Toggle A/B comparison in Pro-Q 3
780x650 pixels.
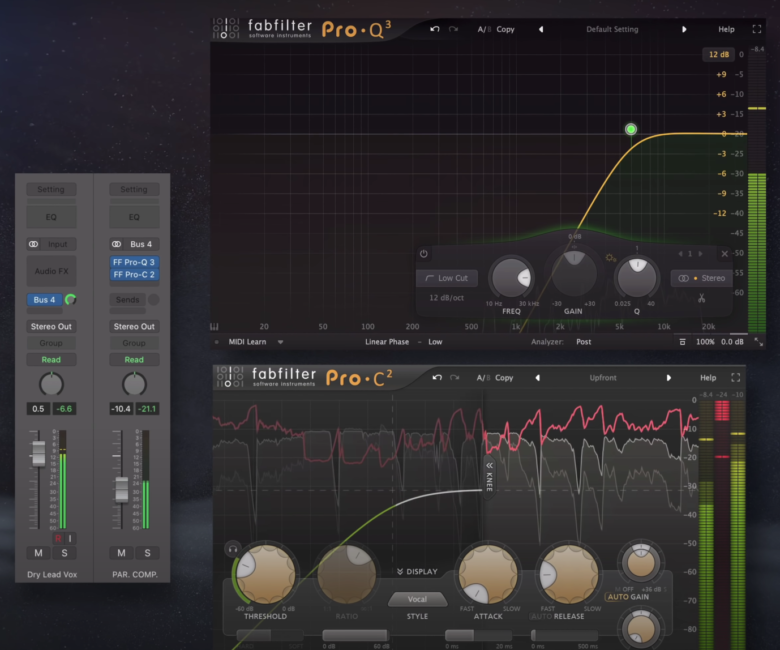(x=484, y=29)
